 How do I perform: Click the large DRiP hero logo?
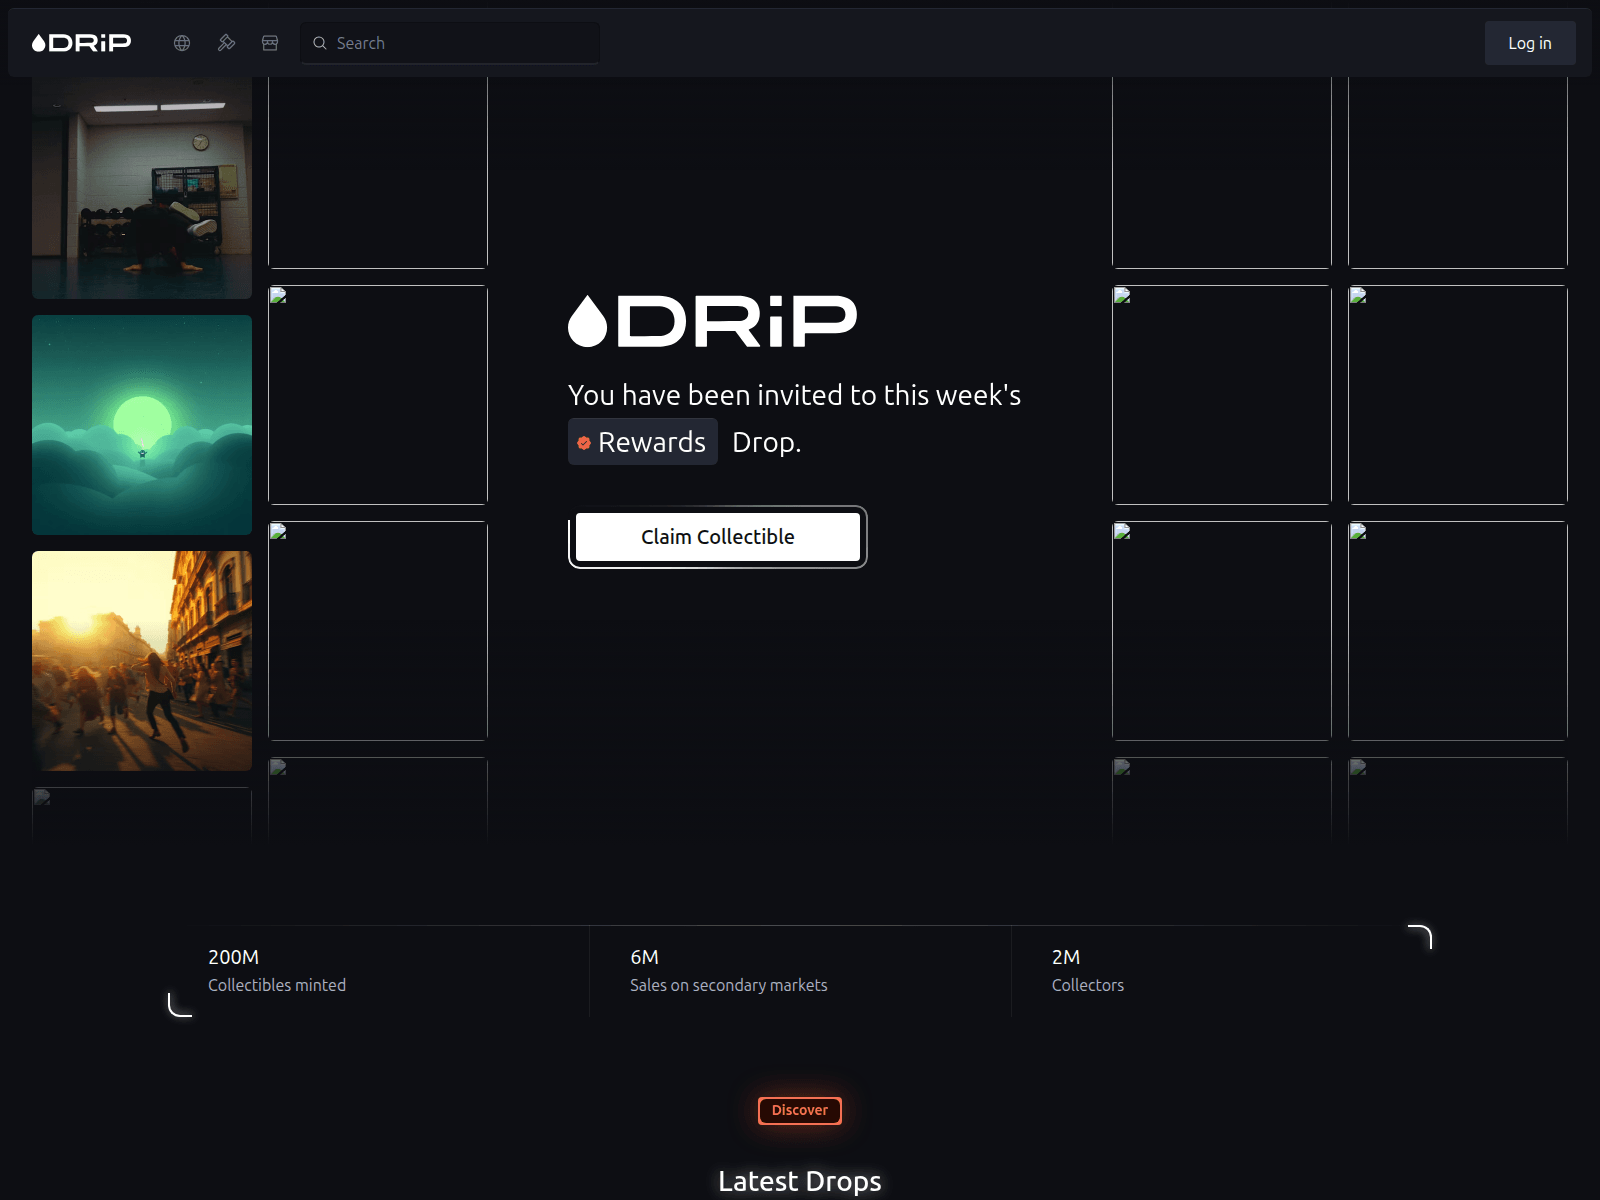click(712, 321)
